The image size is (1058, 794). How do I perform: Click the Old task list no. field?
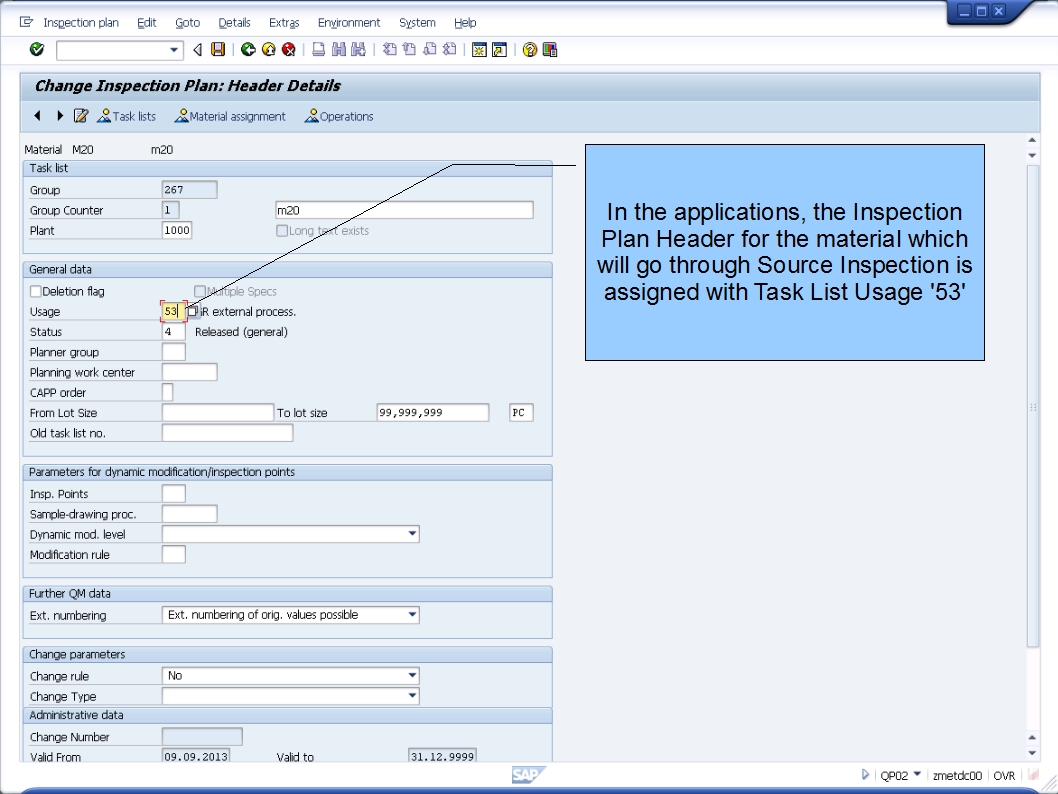pos(227,432)
